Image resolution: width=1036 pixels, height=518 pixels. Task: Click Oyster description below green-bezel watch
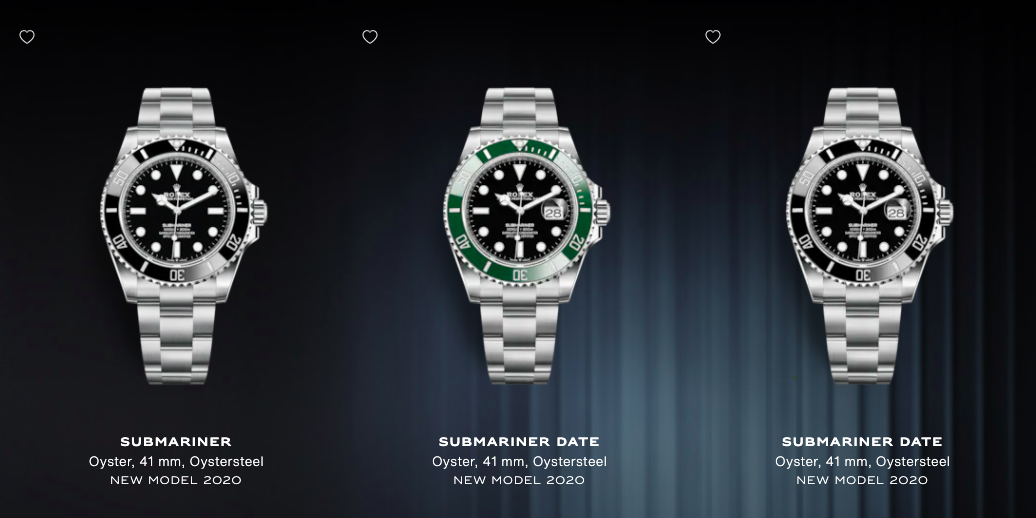click(519, 461)
